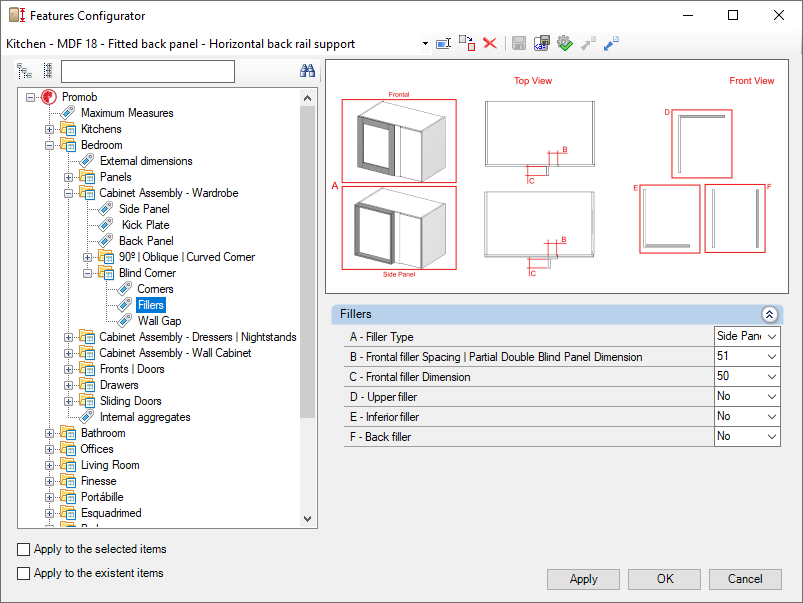The width and height of the screenshot is (803, 603).
Task: Open the A - Filler Type dropdown
Action: point(772,337)
